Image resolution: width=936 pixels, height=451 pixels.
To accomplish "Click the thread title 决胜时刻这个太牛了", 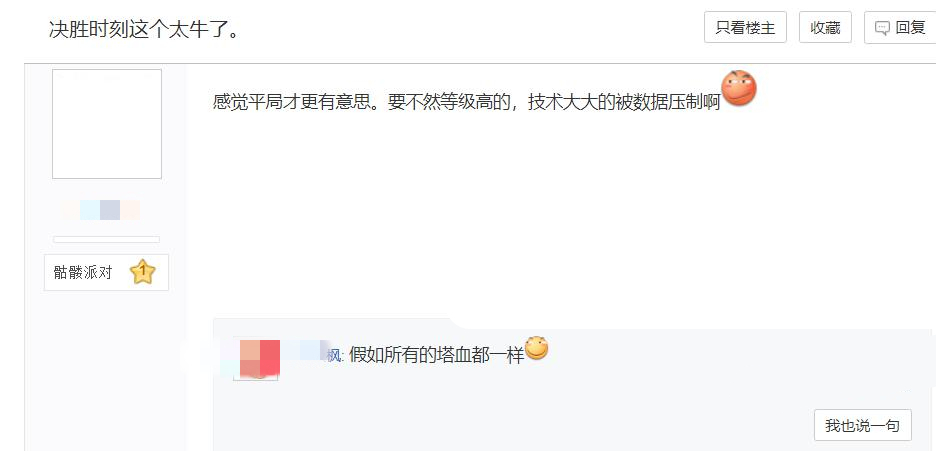I will [x=144, y=29].
